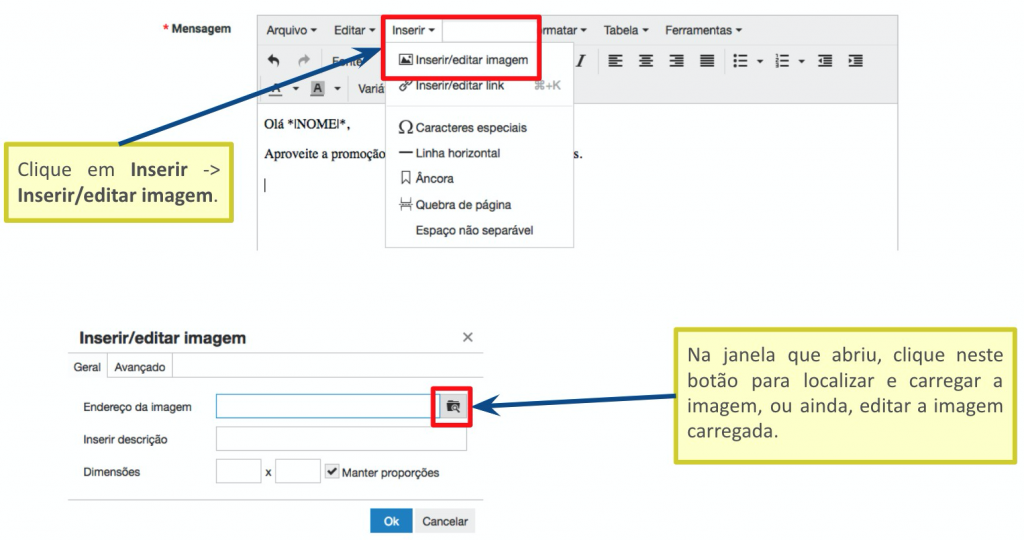Justify the text
1024x540 pixels.
tap(707, 61)
